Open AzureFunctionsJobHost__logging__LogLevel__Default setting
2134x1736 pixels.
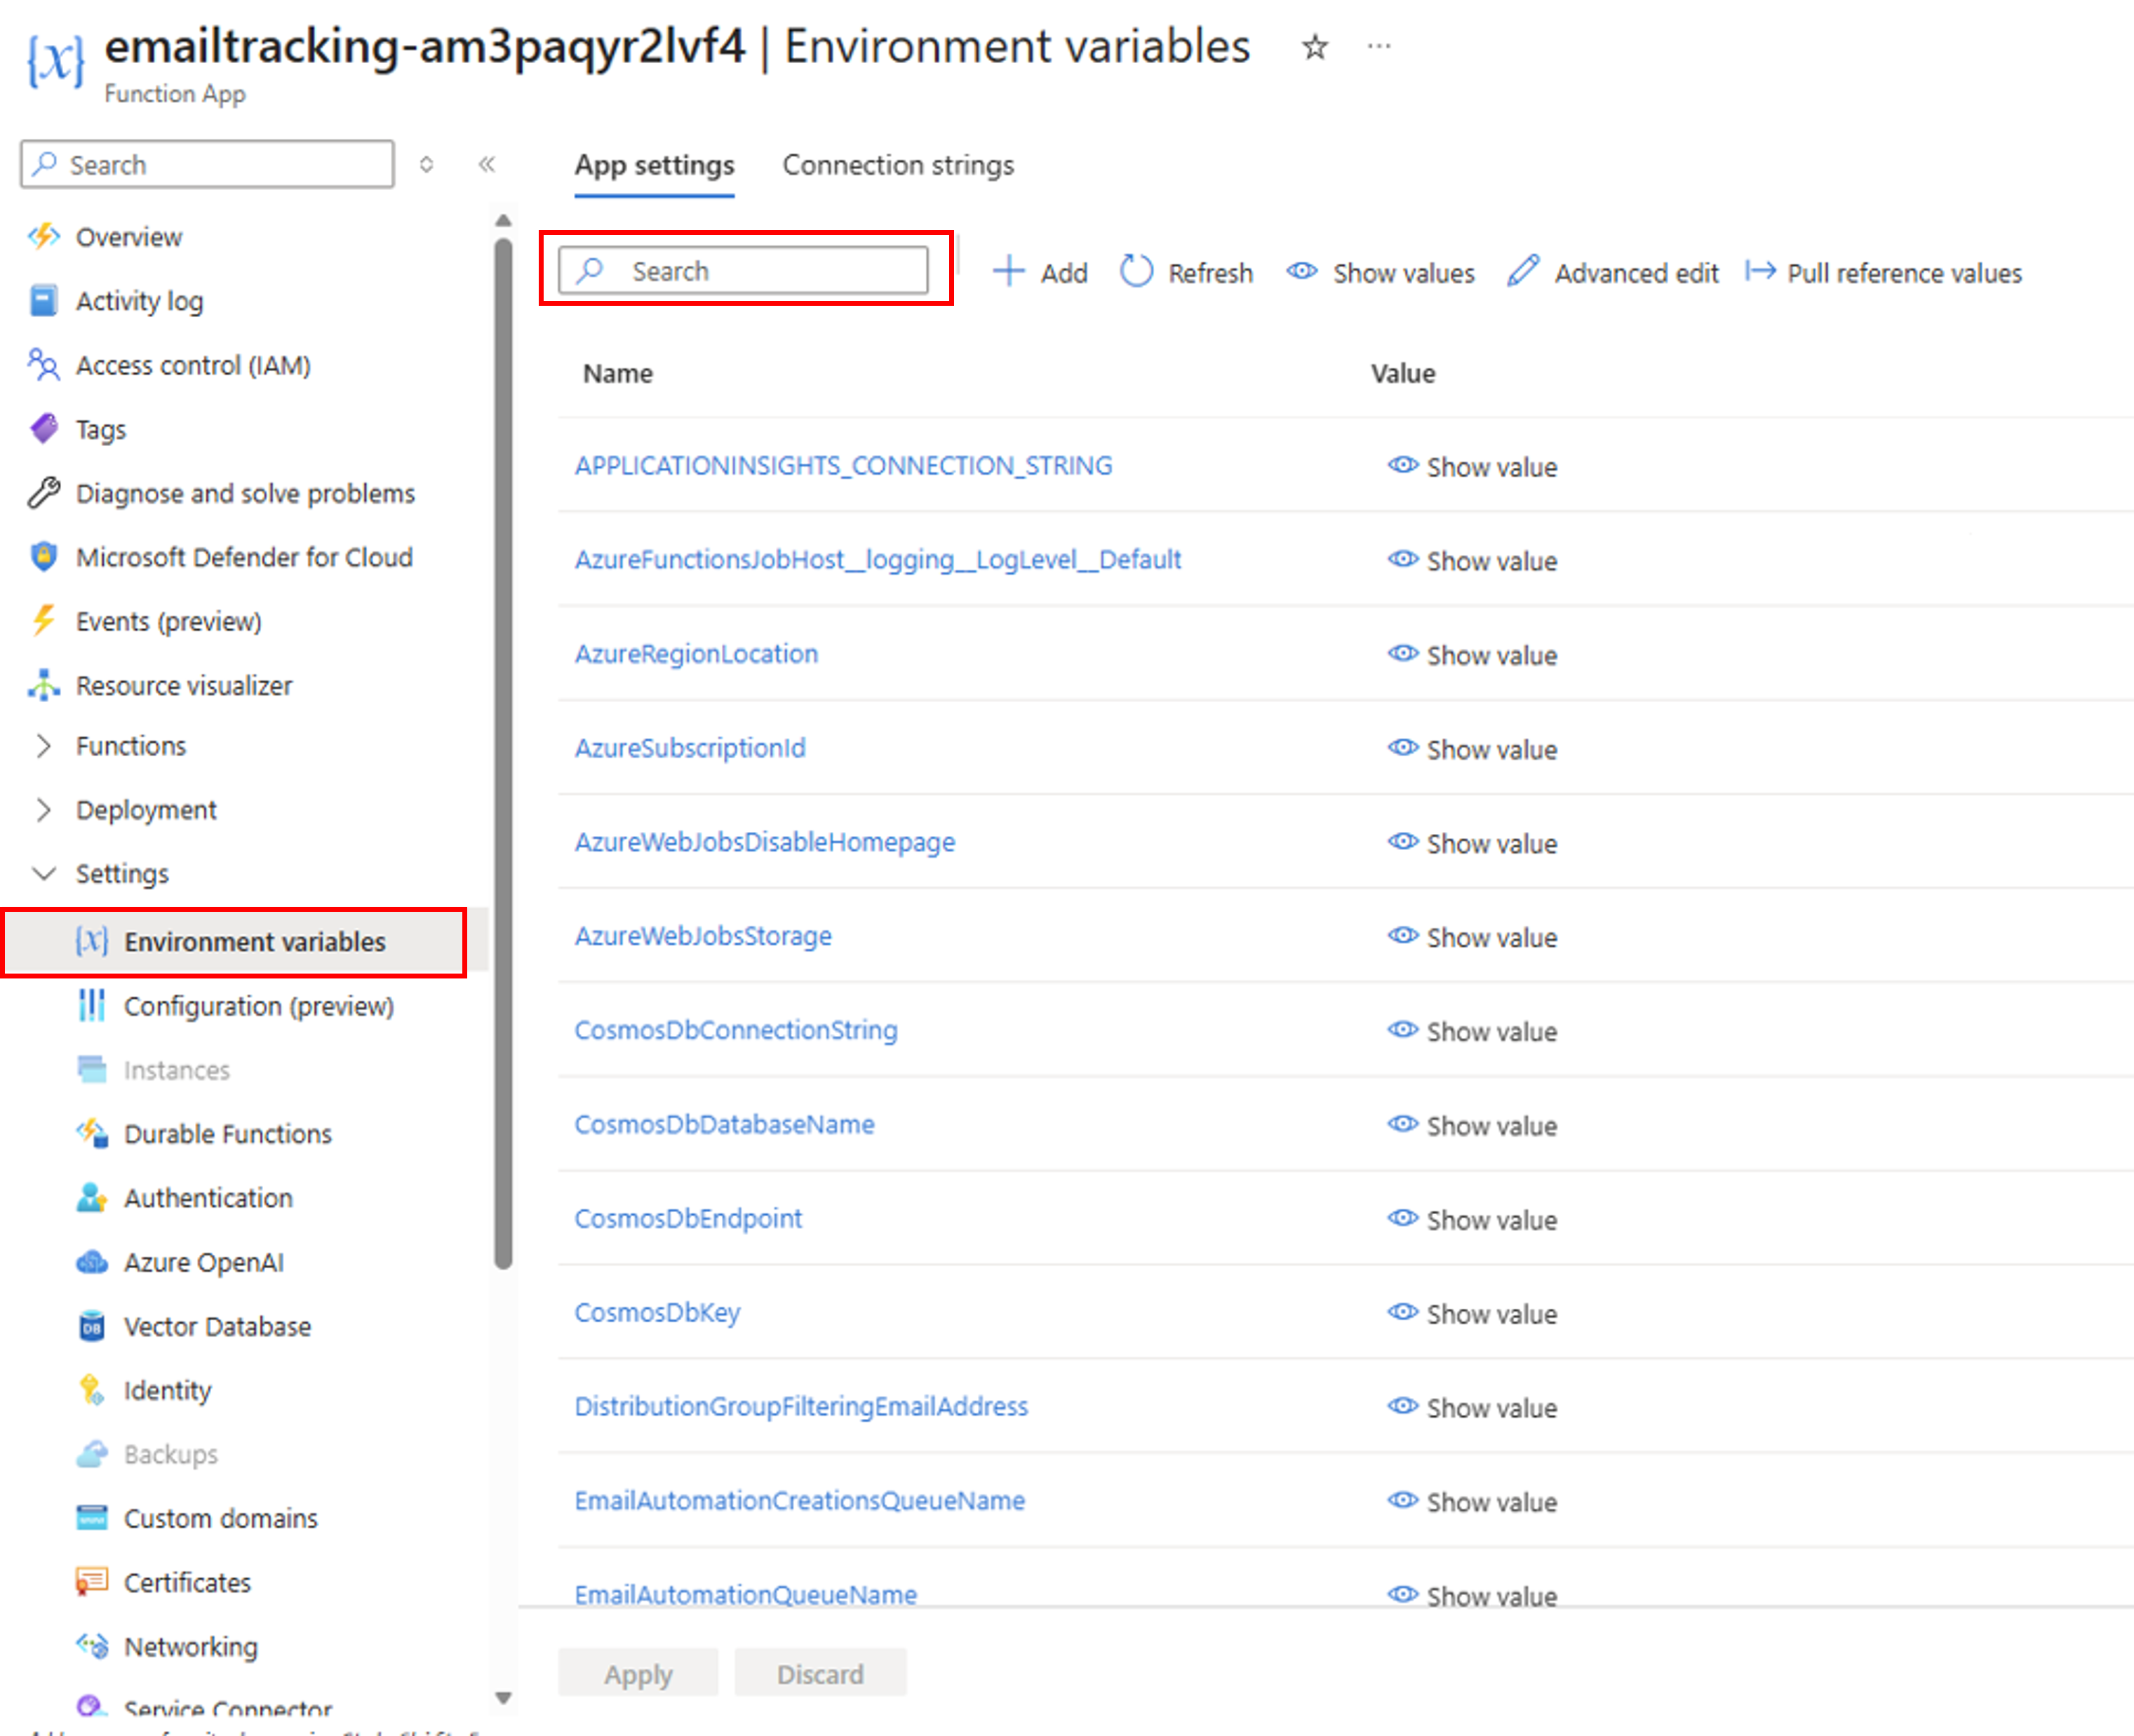click(x=878, y=559)
